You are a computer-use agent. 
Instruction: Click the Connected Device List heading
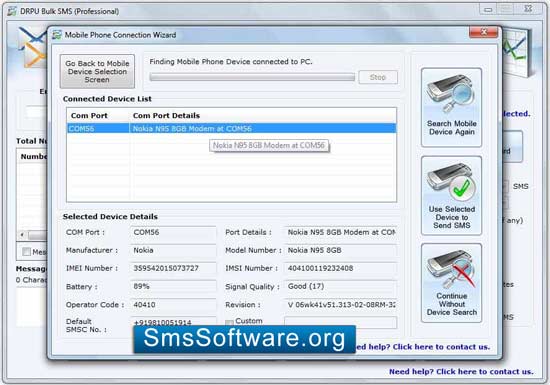107,99
